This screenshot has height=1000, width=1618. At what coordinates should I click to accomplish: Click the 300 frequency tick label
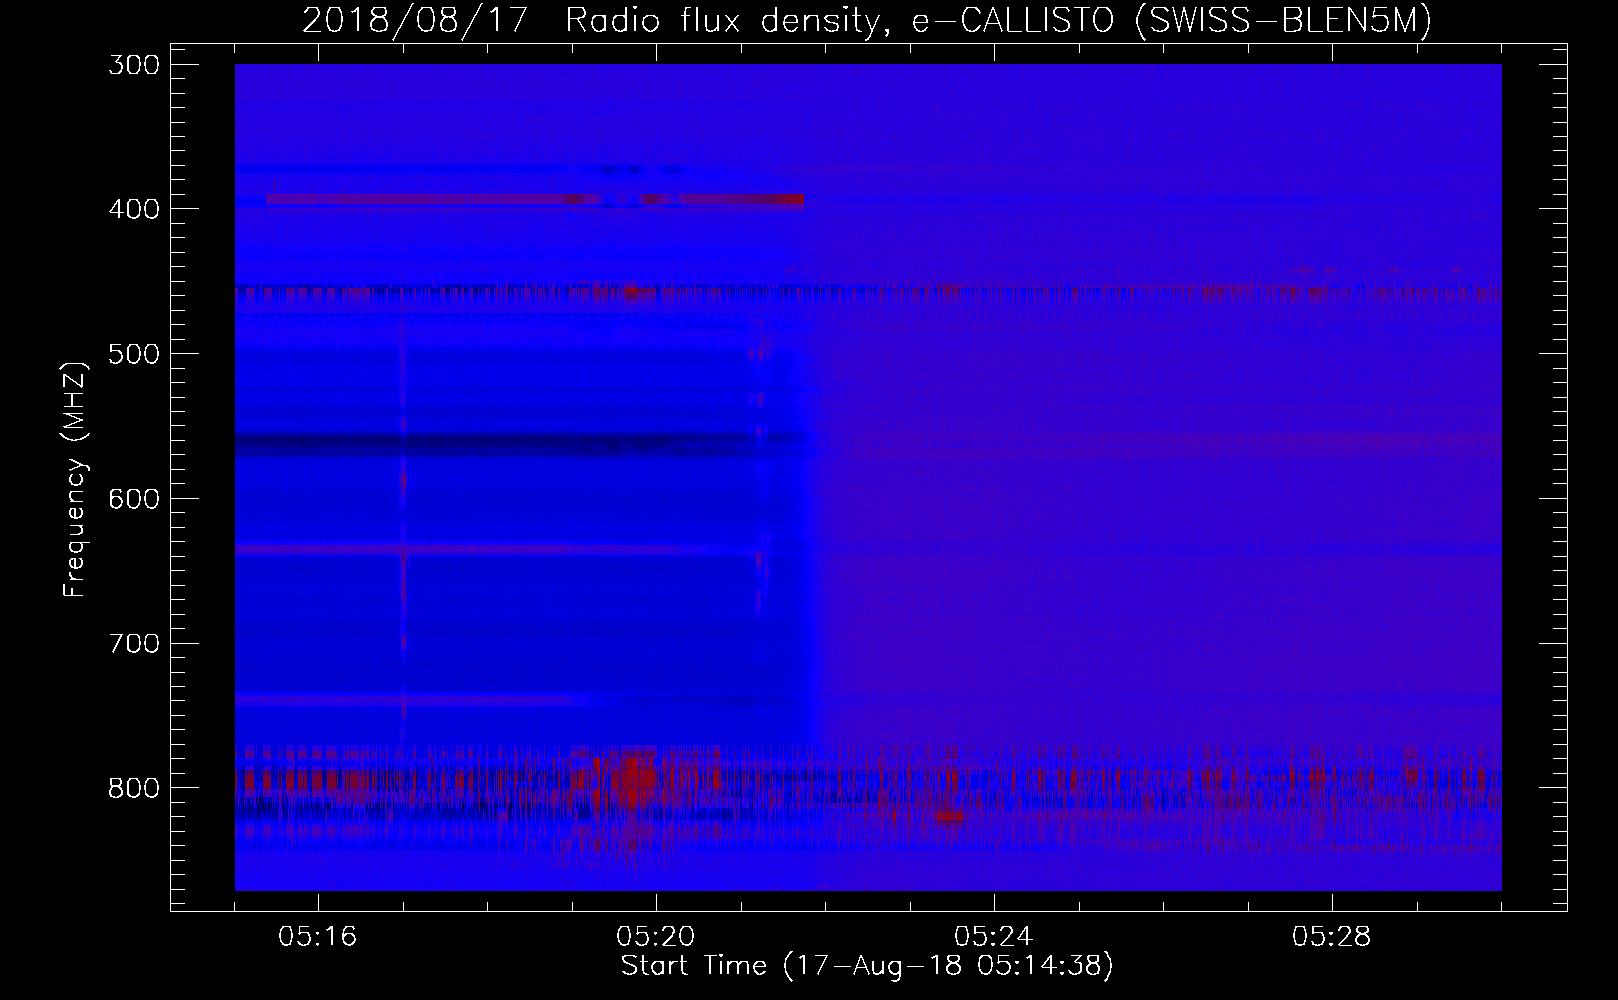pos(133,64)
